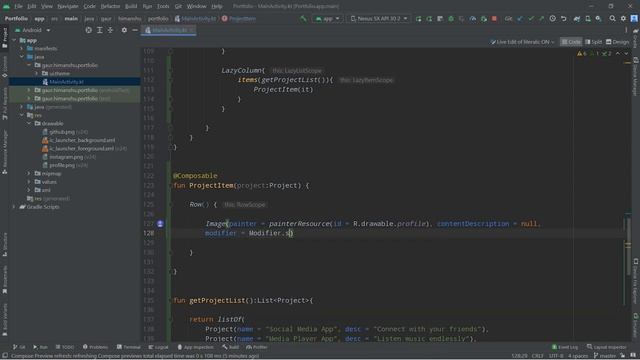
Task: Open the Problems tool window button
Action: [x=95, y=347]
